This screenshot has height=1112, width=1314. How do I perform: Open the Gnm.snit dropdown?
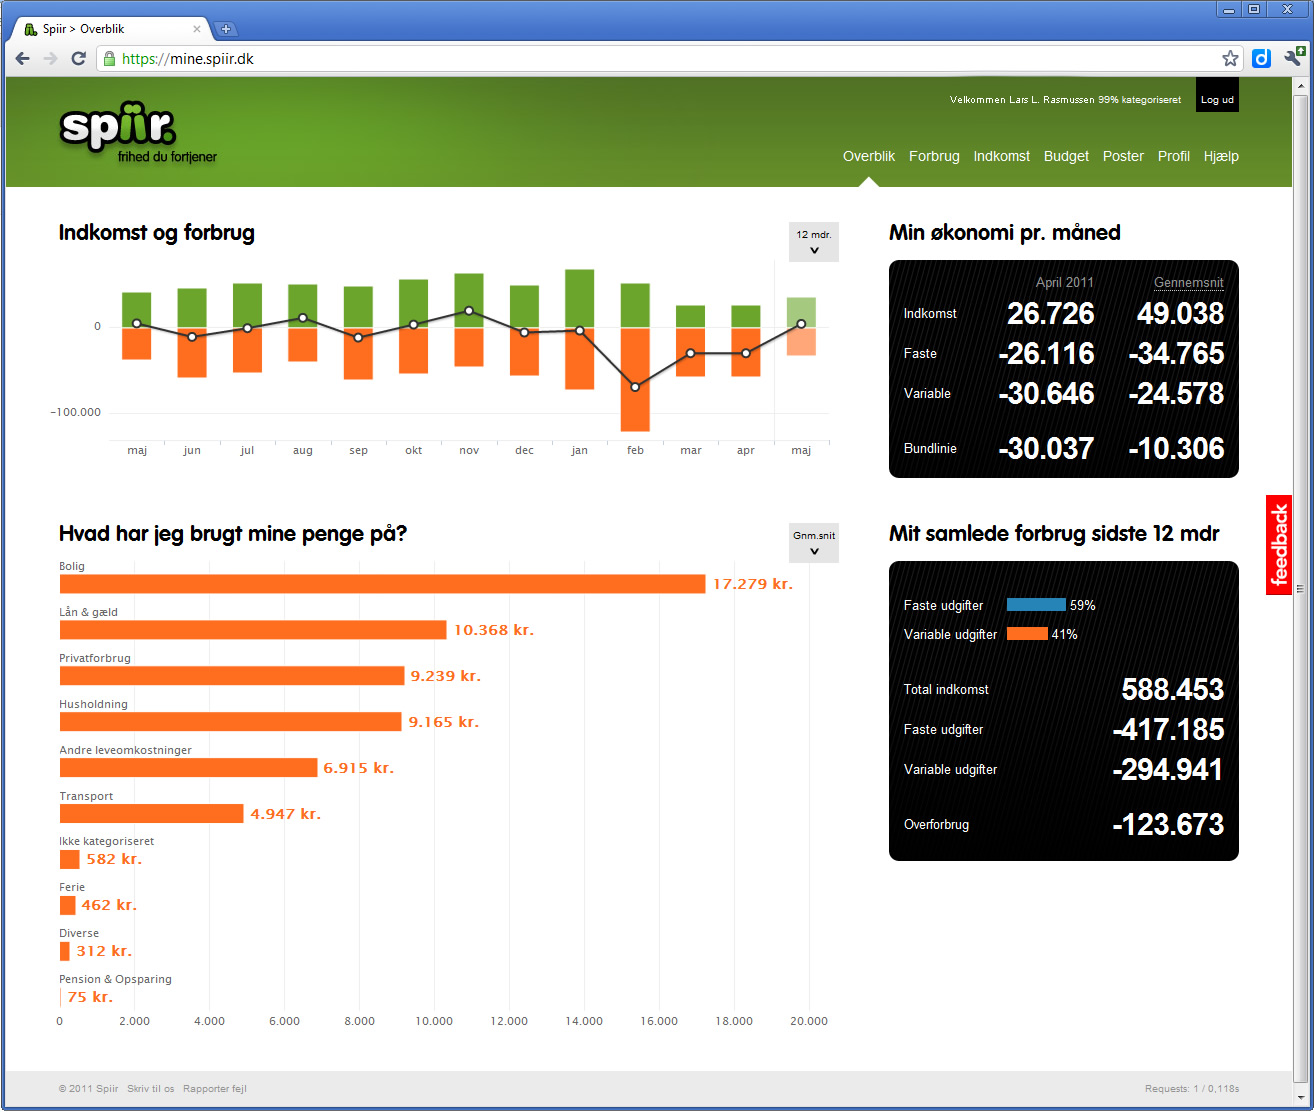pos(813,543)
